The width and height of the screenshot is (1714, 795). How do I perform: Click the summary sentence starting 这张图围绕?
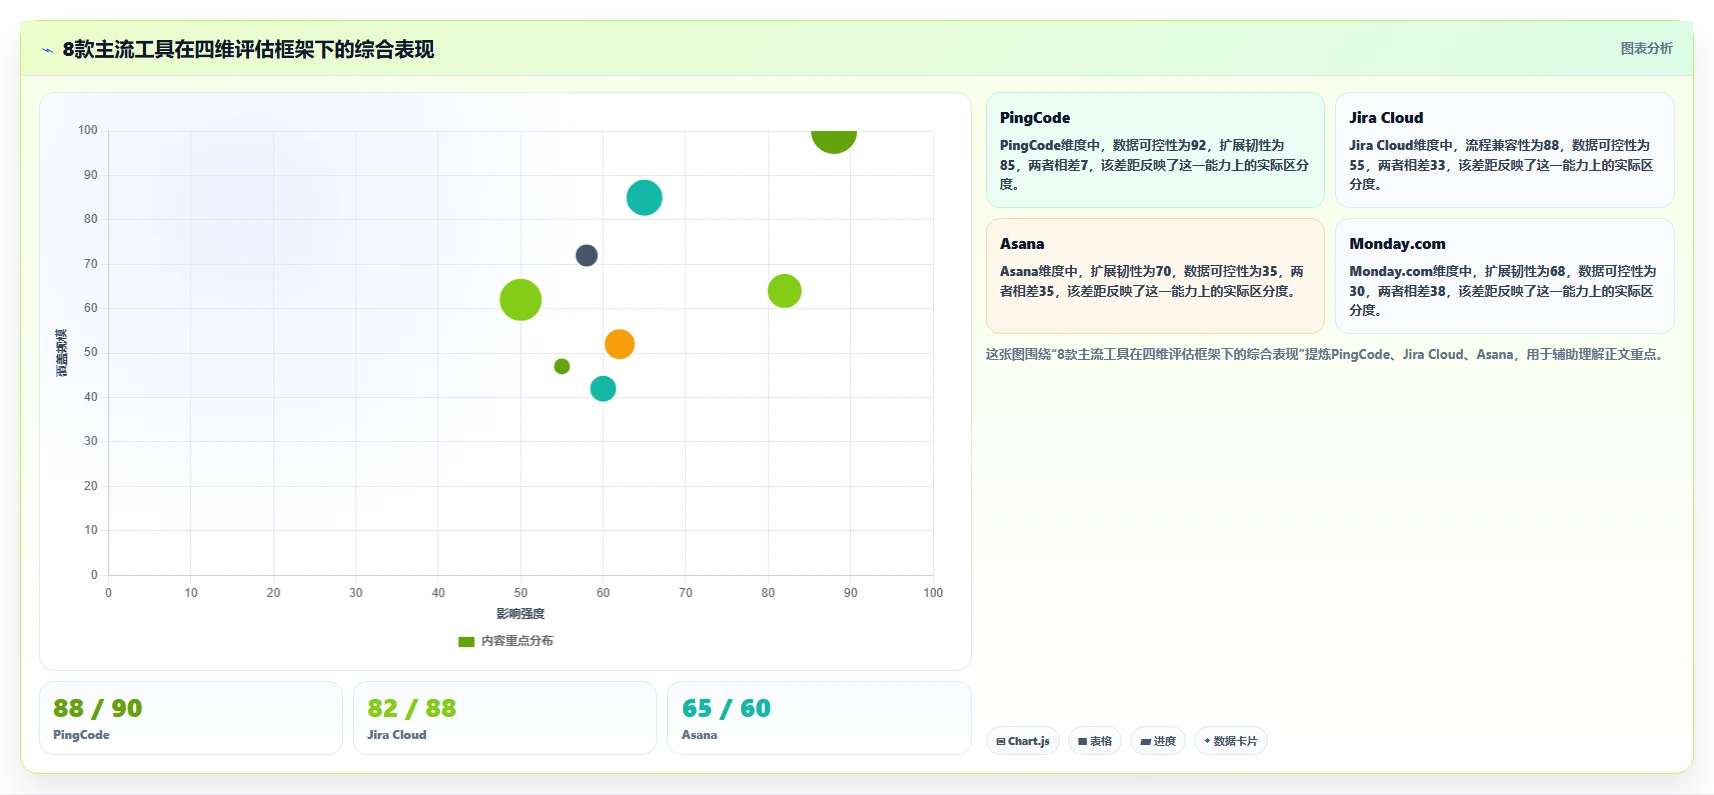click(1326, 354)
